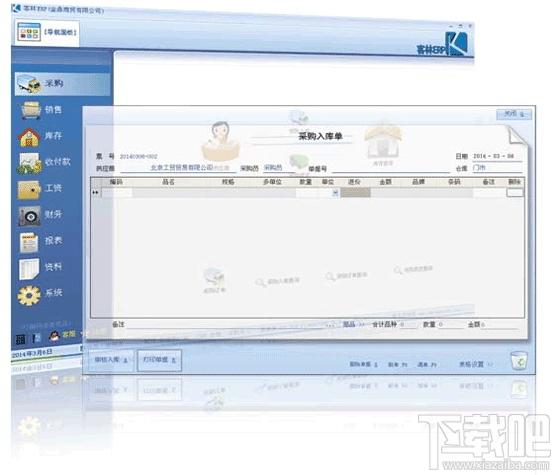Click the app icon in main title bar
This screenshot has height=475, width=558.
tap(16, 9)
